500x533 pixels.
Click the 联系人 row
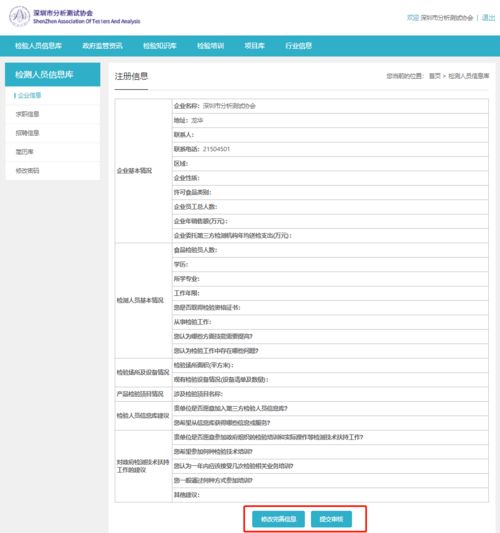tap(330, 135)
